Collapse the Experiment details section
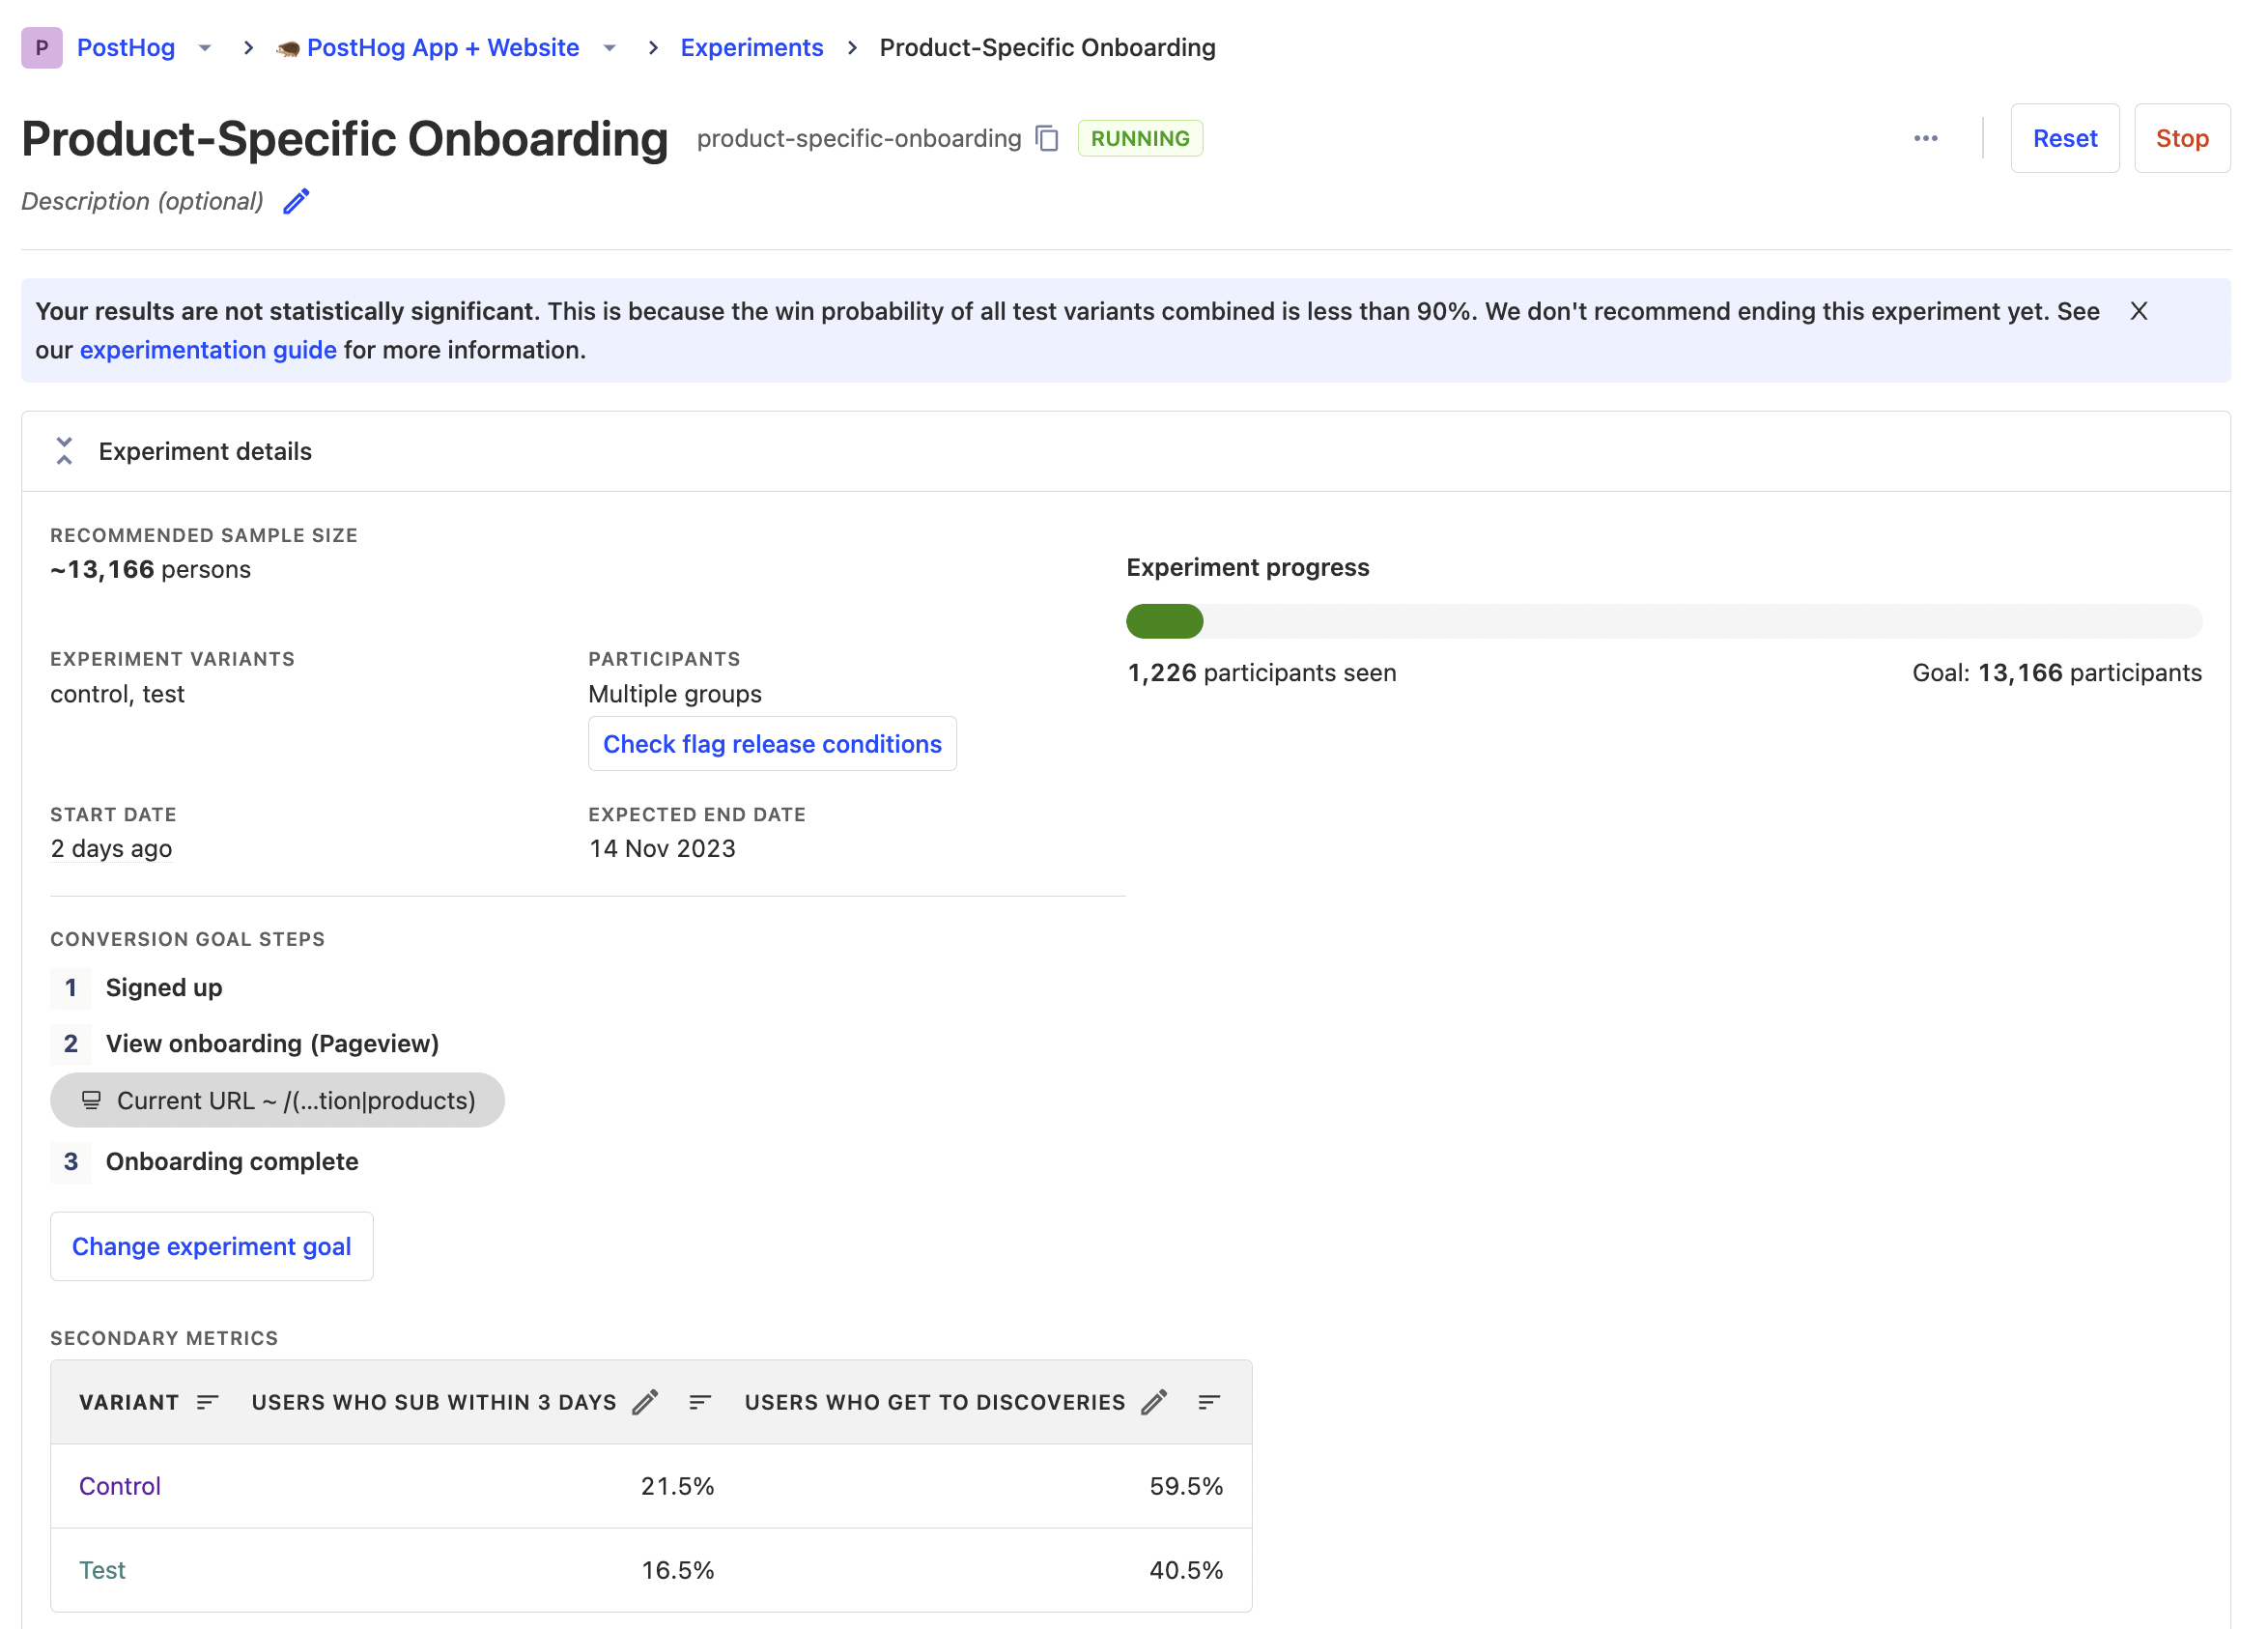2268x1629 pixels. point(64,451)
